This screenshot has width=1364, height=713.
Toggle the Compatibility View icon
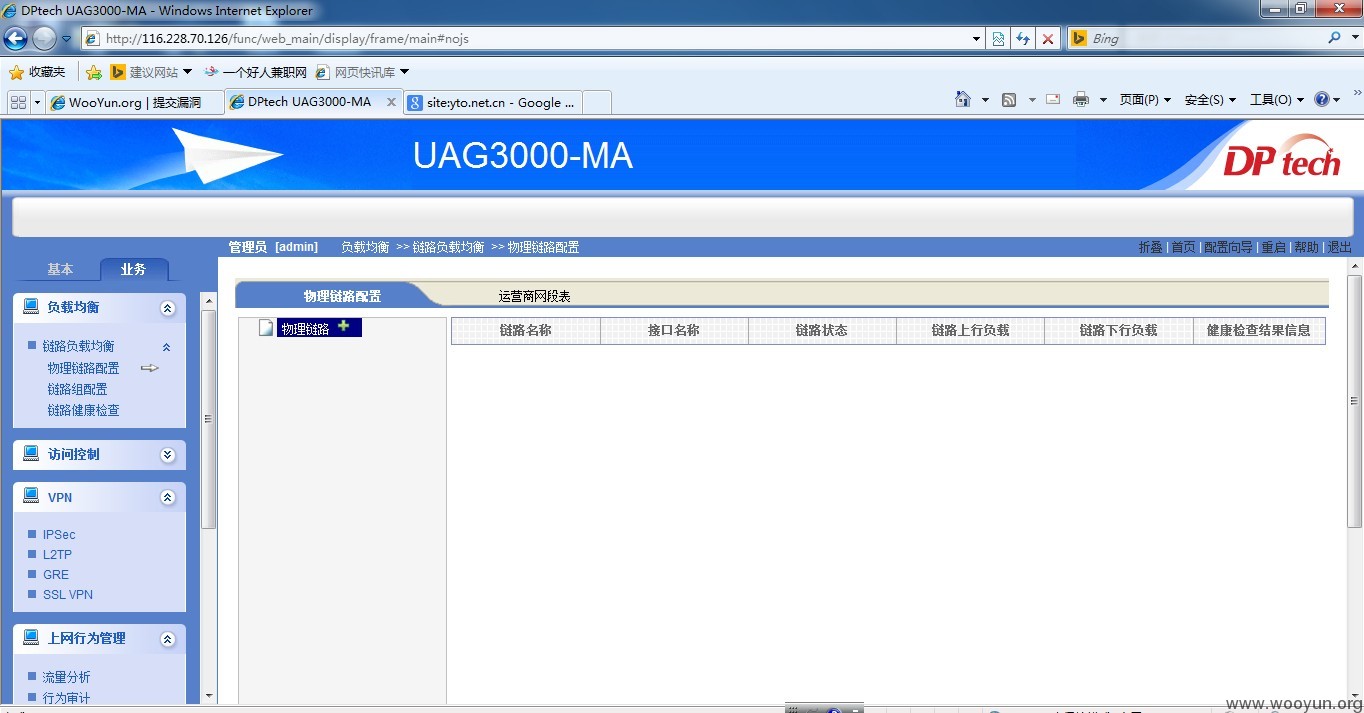pyautogui.click(x=998, y=39)
